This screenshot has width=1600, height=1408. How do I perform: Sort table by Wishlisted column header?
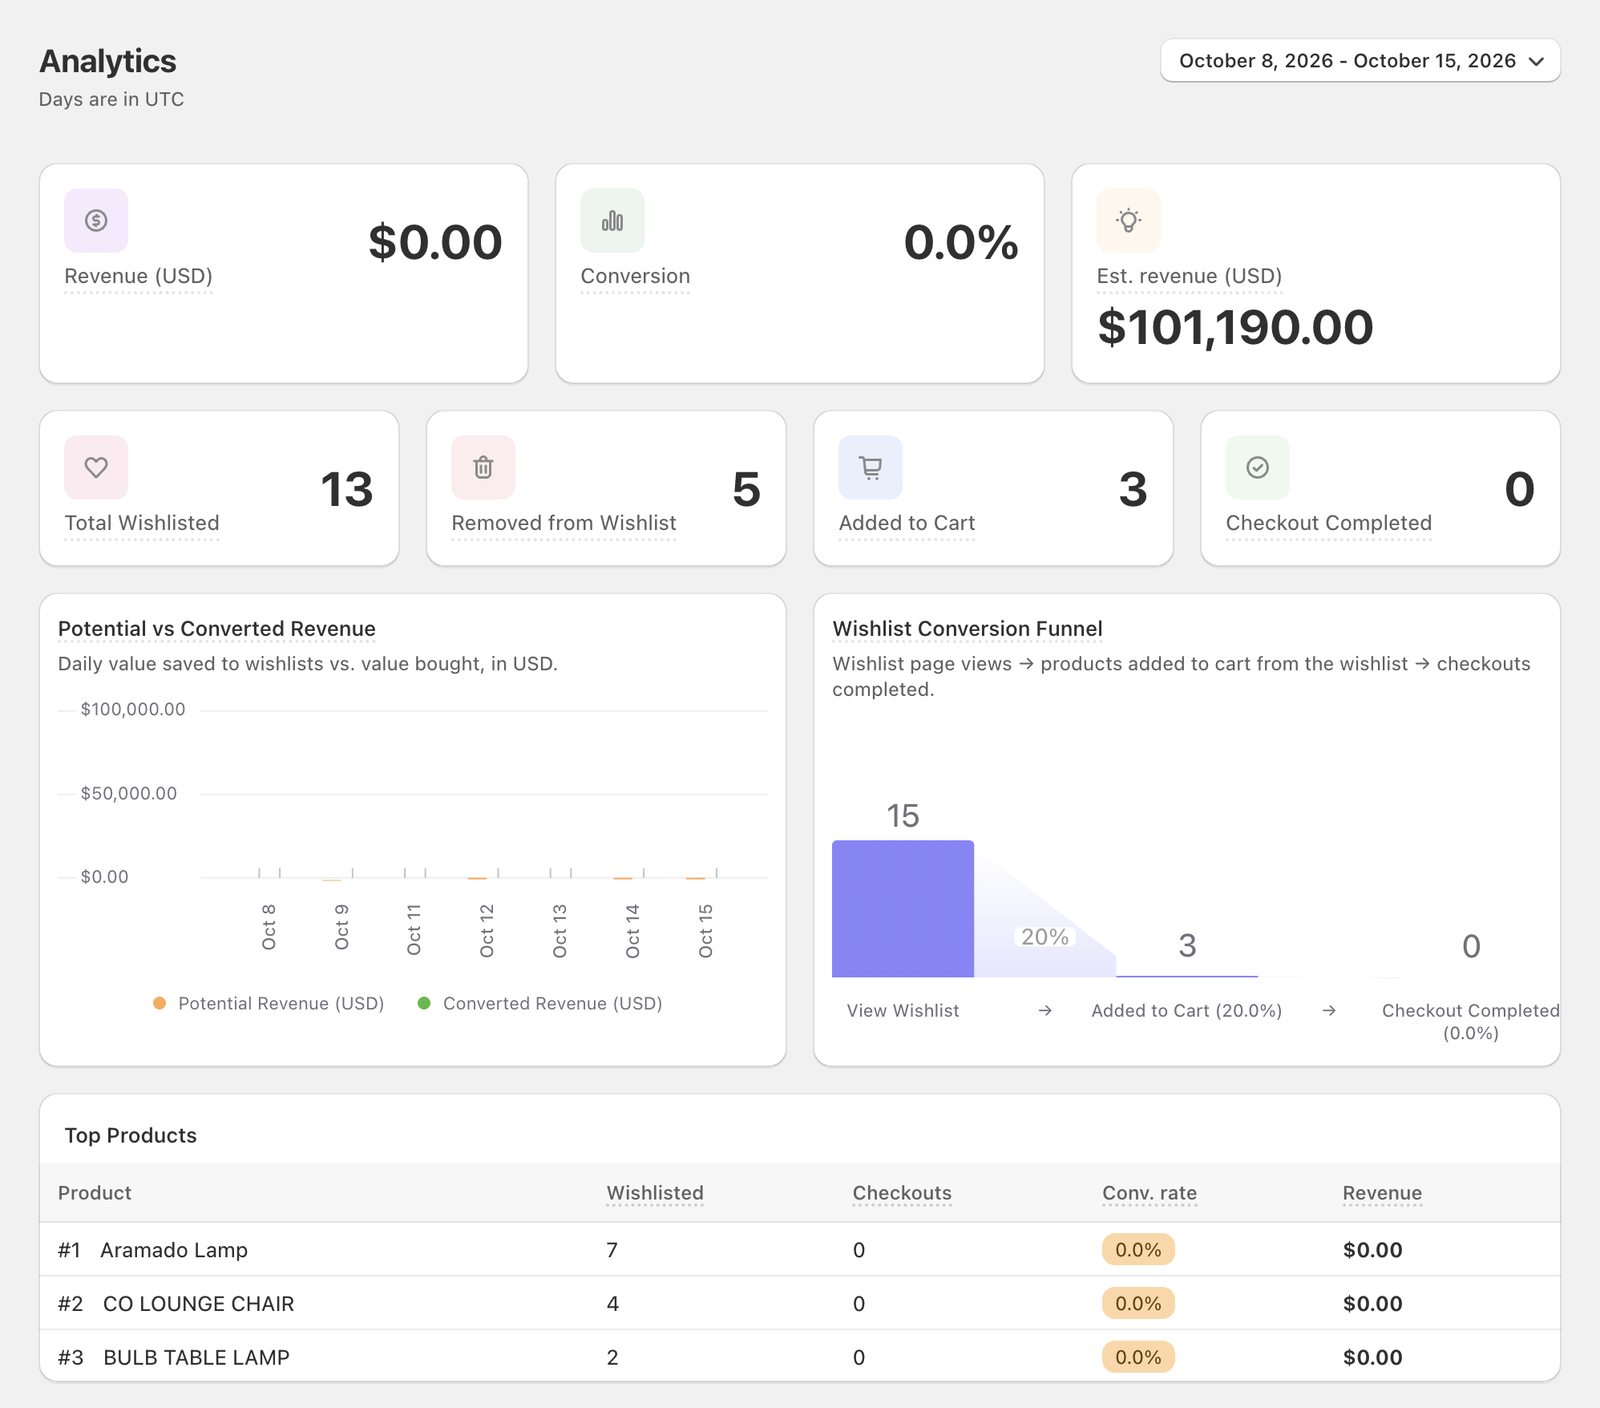[x=655, y=1193]
